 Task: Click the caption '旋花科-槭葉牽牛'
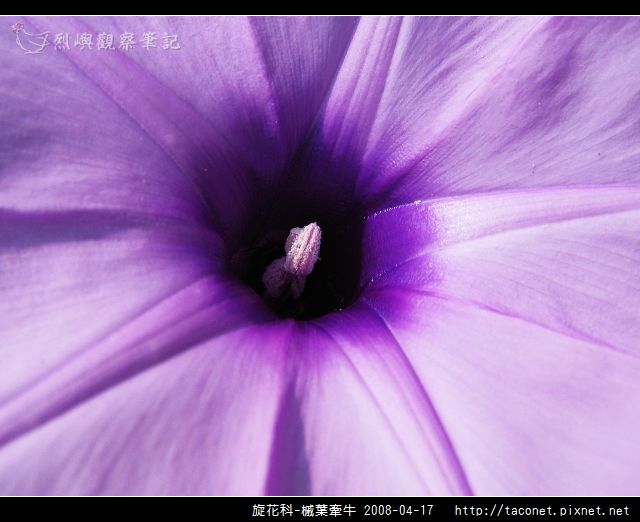(x=304, y=510)
